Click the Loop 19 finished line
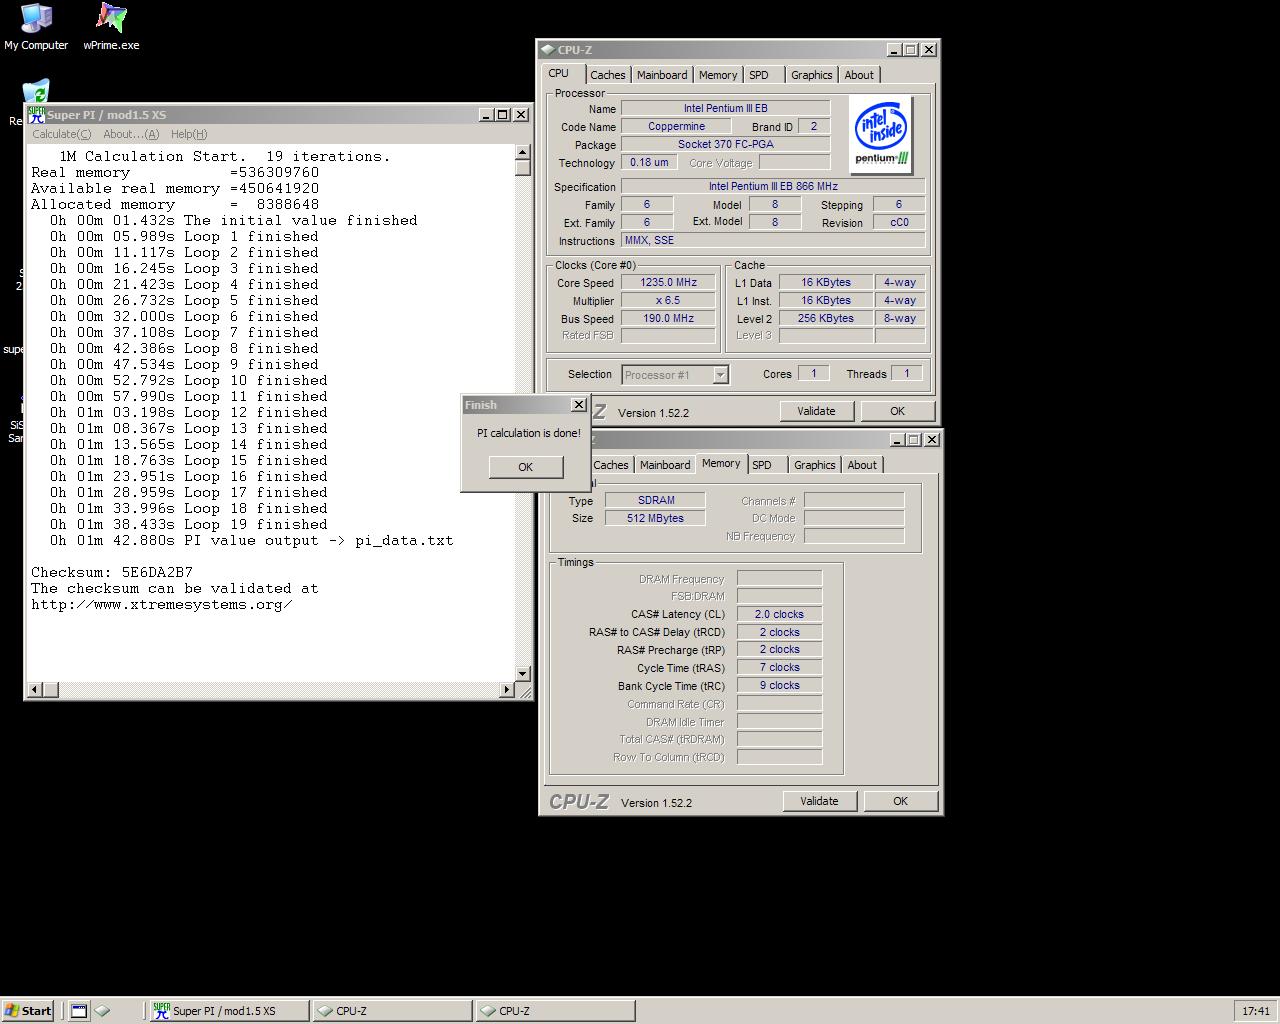Viewport: 1280px width, 1024px height. [x=189, y=525]
